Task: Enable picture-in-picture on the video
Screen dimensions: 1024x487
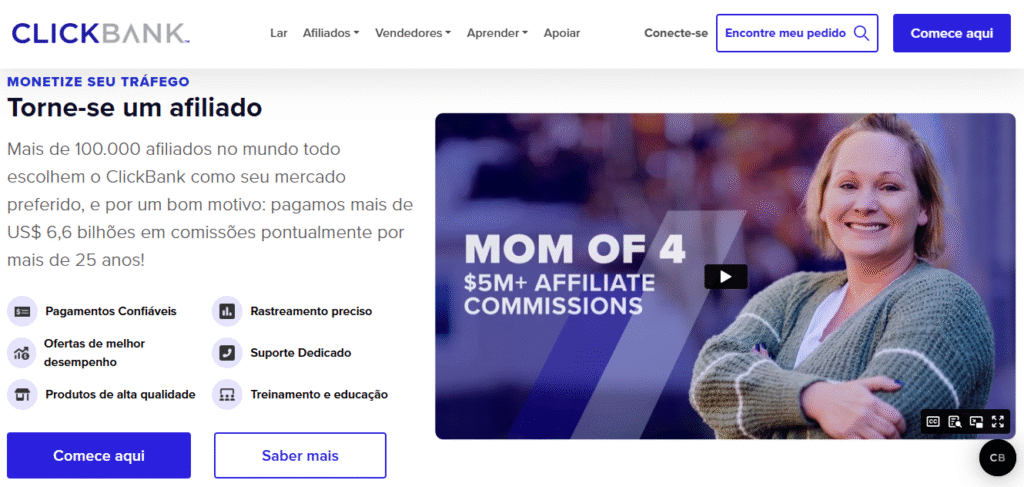Action: click(976, 421)
